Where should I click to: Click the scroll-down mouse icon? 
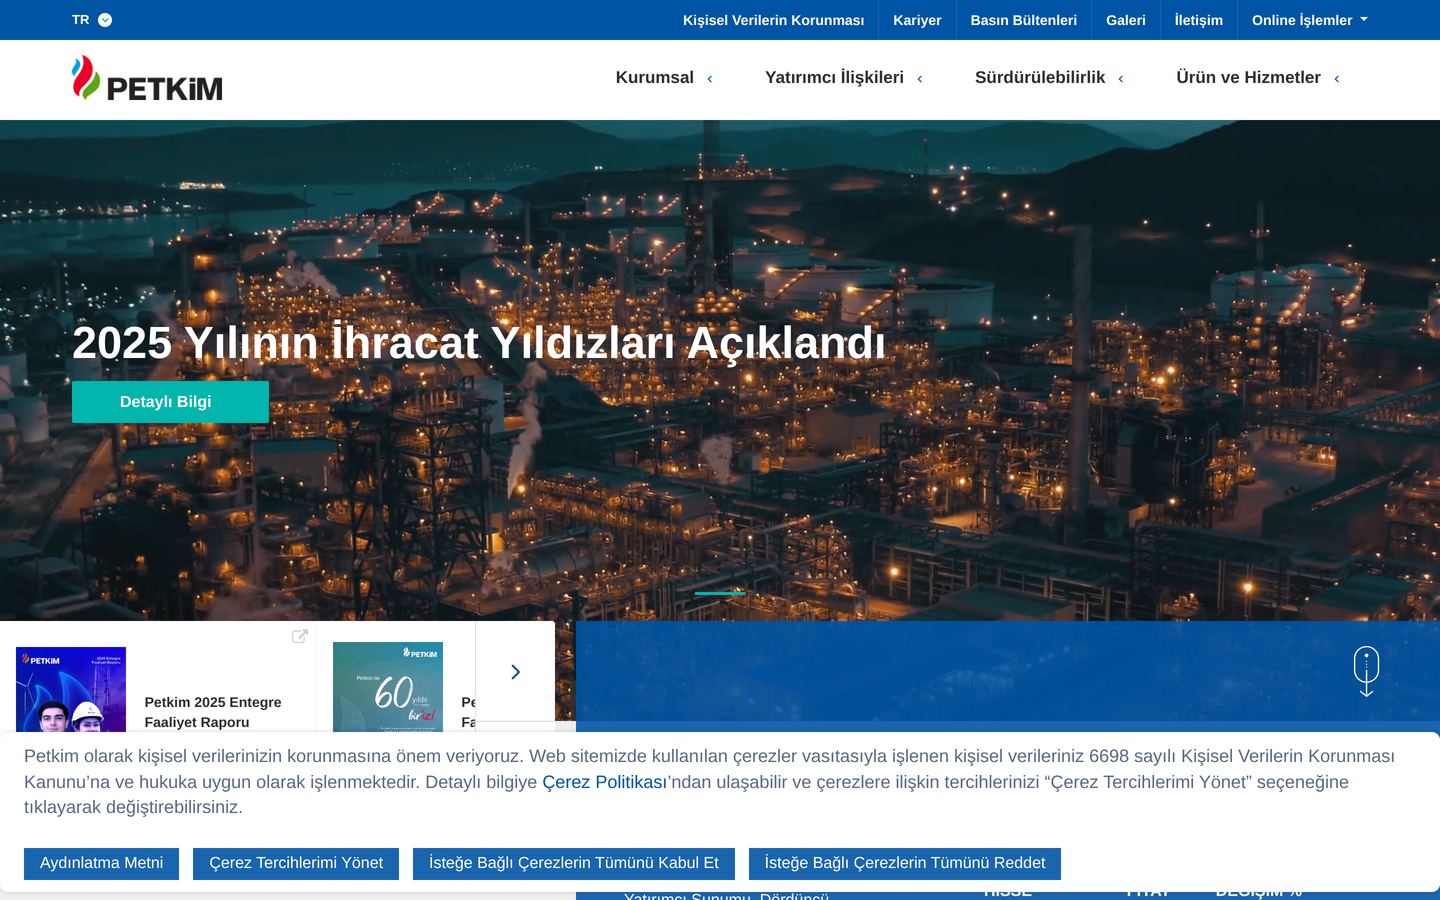(1366, 671)
